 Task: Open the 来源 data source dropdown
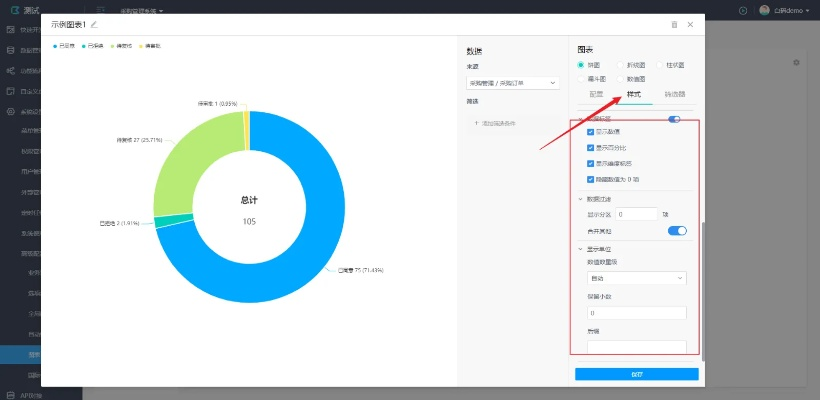(x=512, y=83)
